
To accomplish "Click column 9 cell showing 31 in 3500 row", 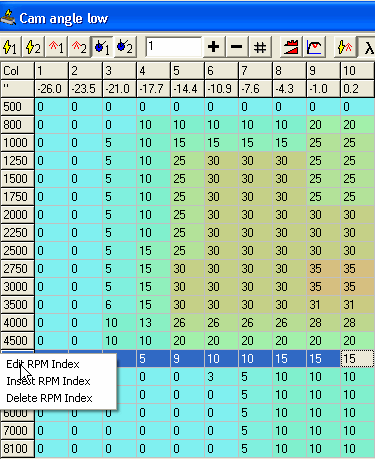I will click(323, 305).
